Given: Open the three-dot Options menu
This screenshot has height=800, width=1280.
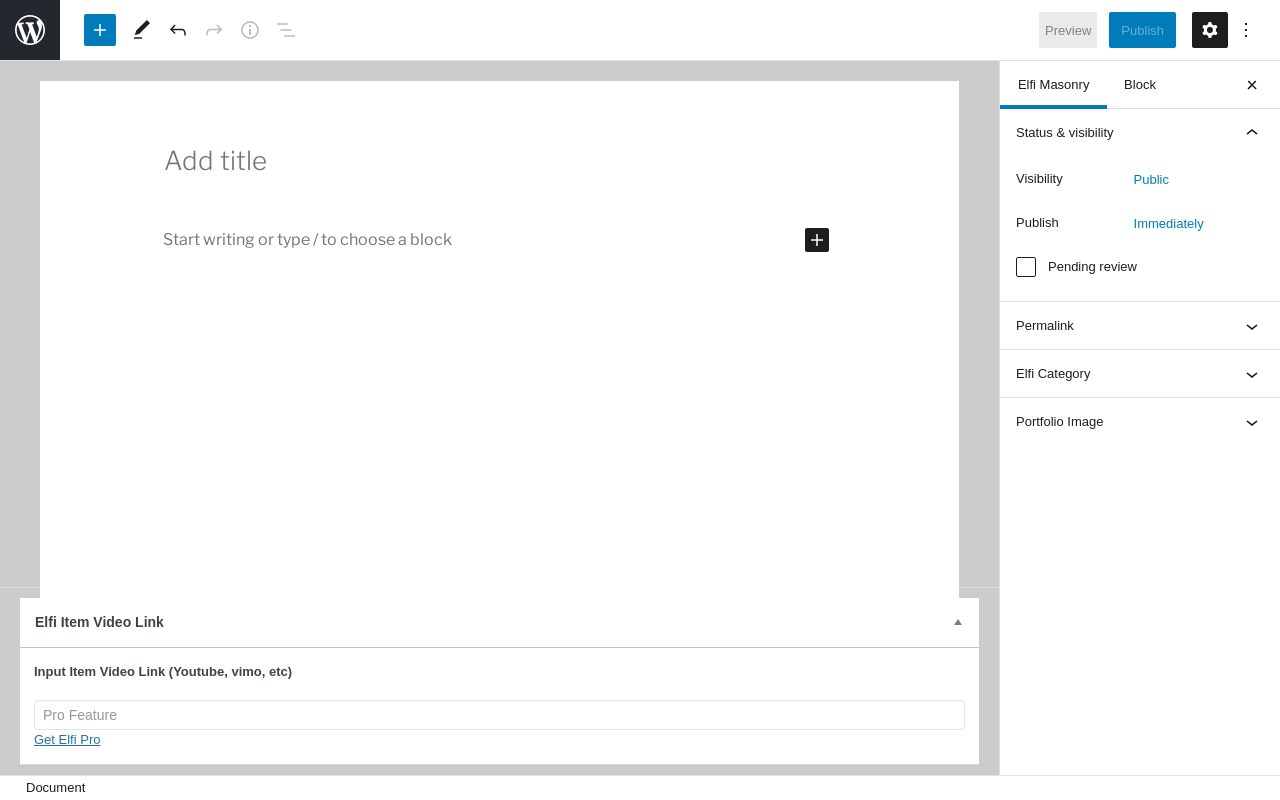Looking at the screenshot, I should pos(1246,30).
